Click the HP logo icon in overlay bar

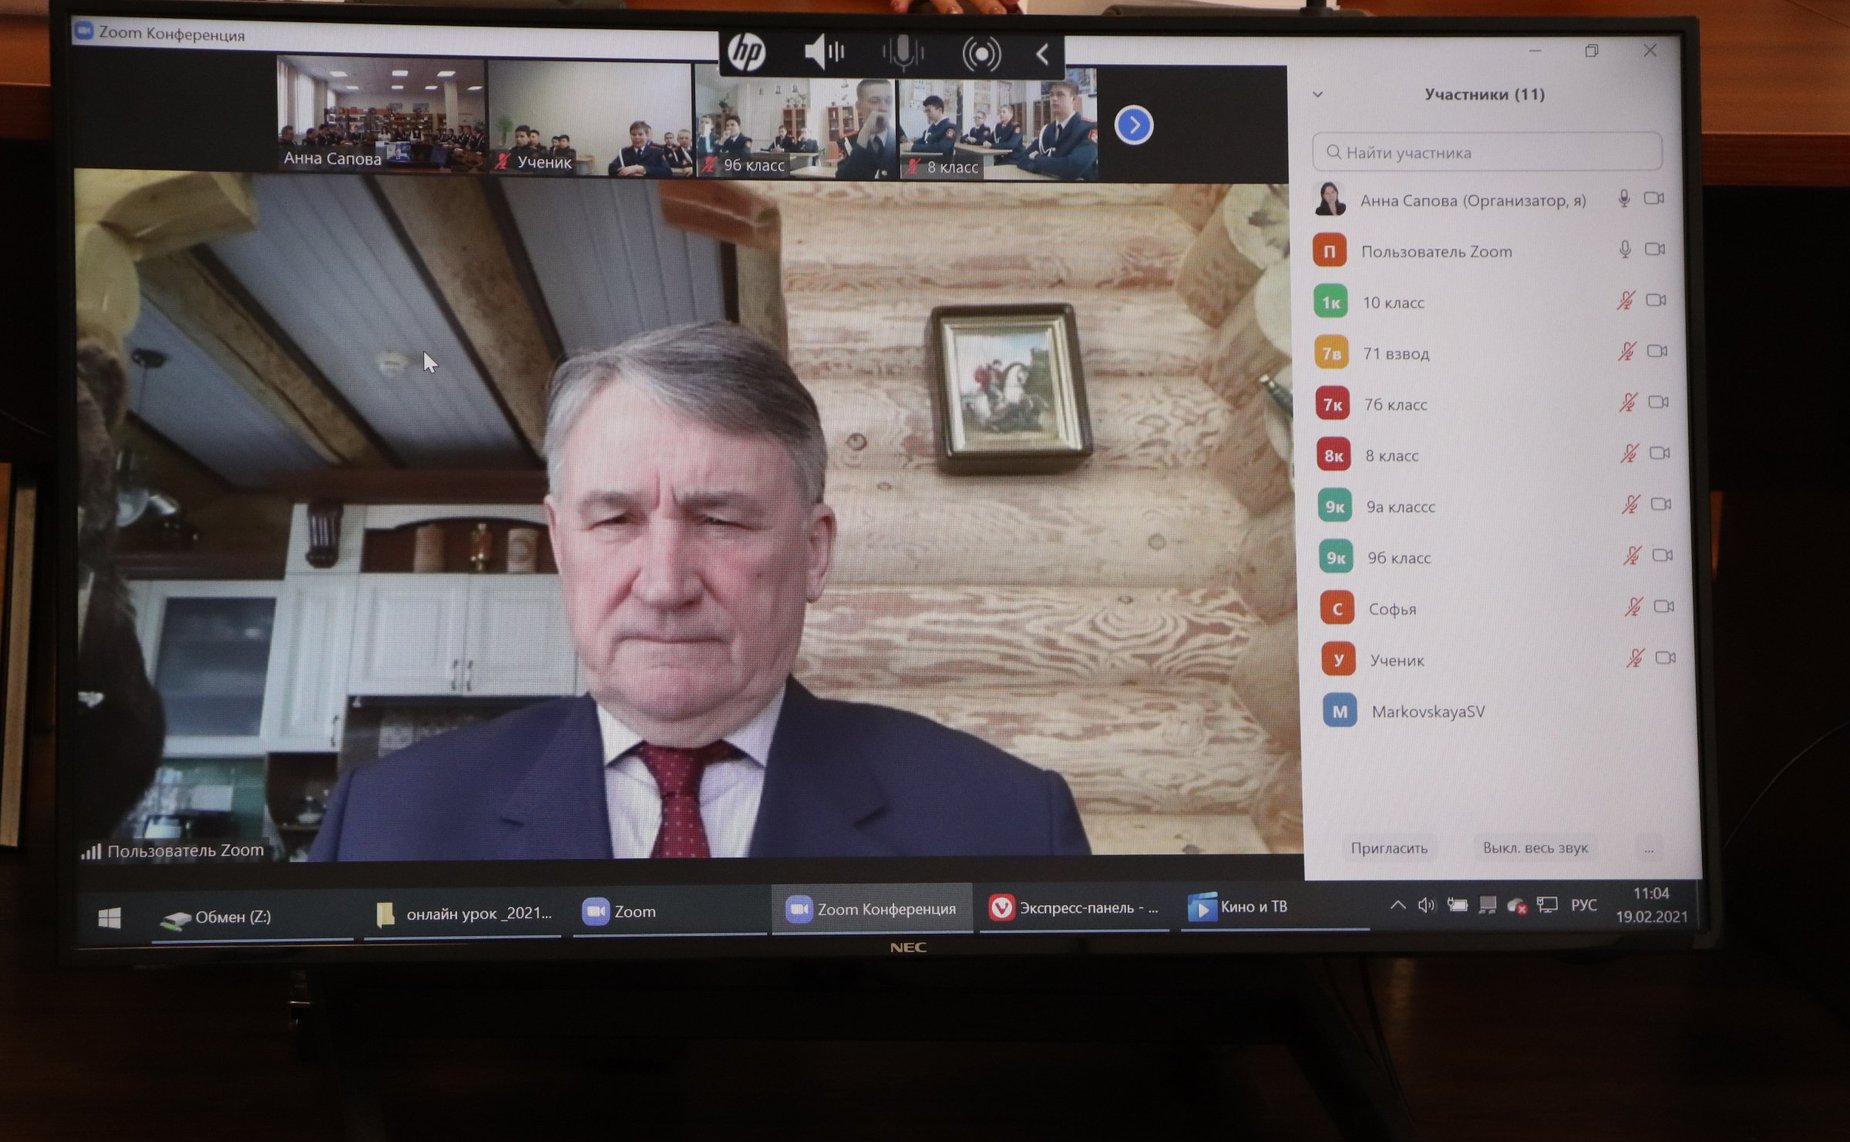[746, 52]
